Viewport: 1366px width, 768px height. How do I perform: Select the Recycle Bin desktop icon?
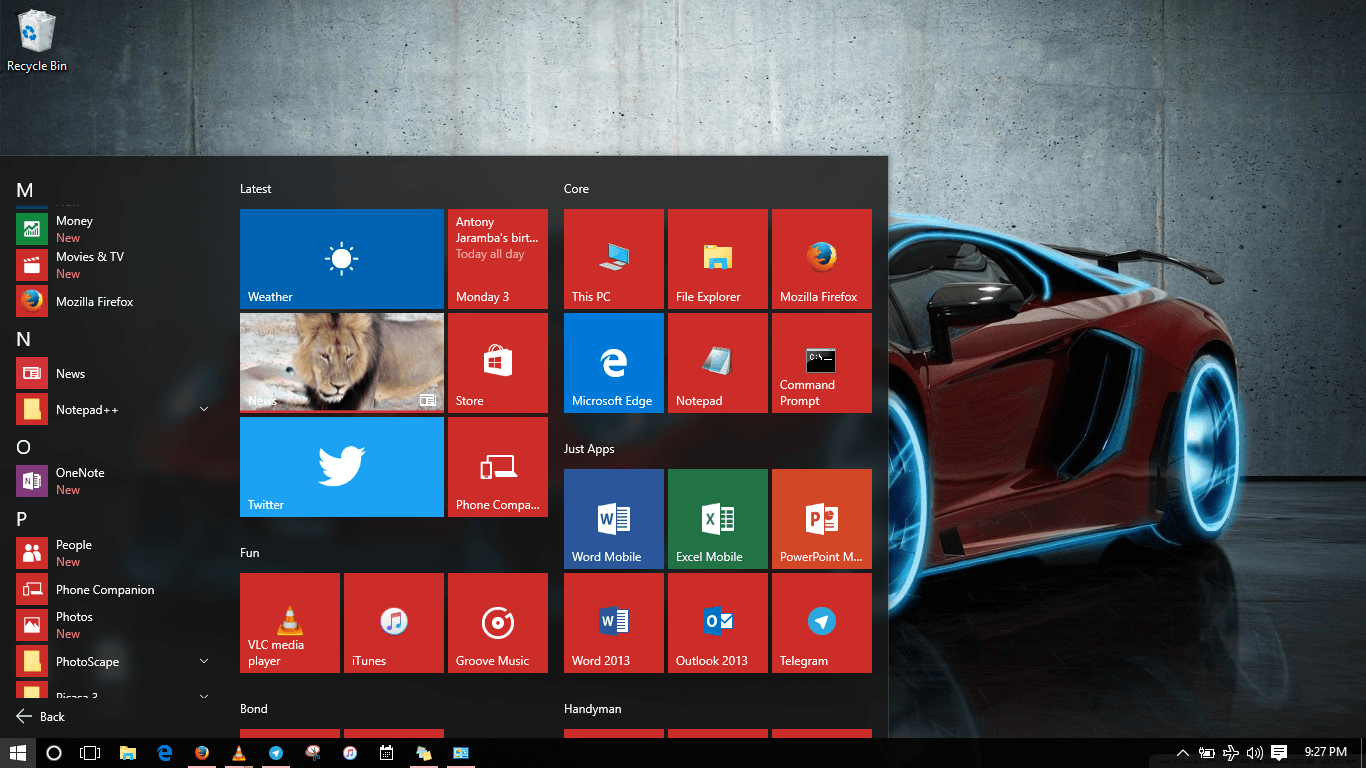pos(37,41)
